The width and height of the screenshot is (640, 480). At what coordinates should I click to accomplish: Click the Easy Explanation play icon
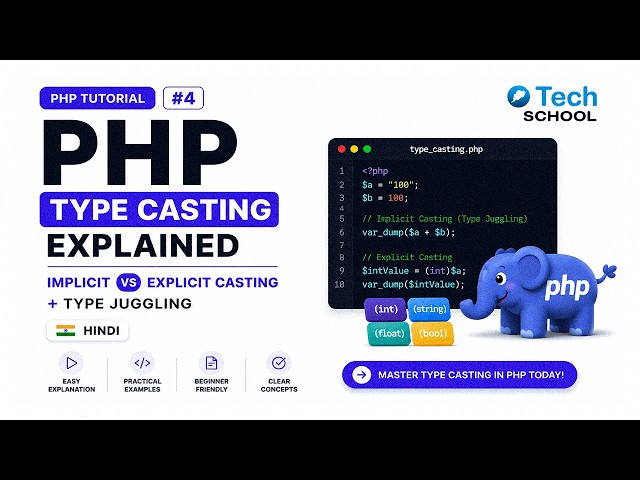(71, 363)
